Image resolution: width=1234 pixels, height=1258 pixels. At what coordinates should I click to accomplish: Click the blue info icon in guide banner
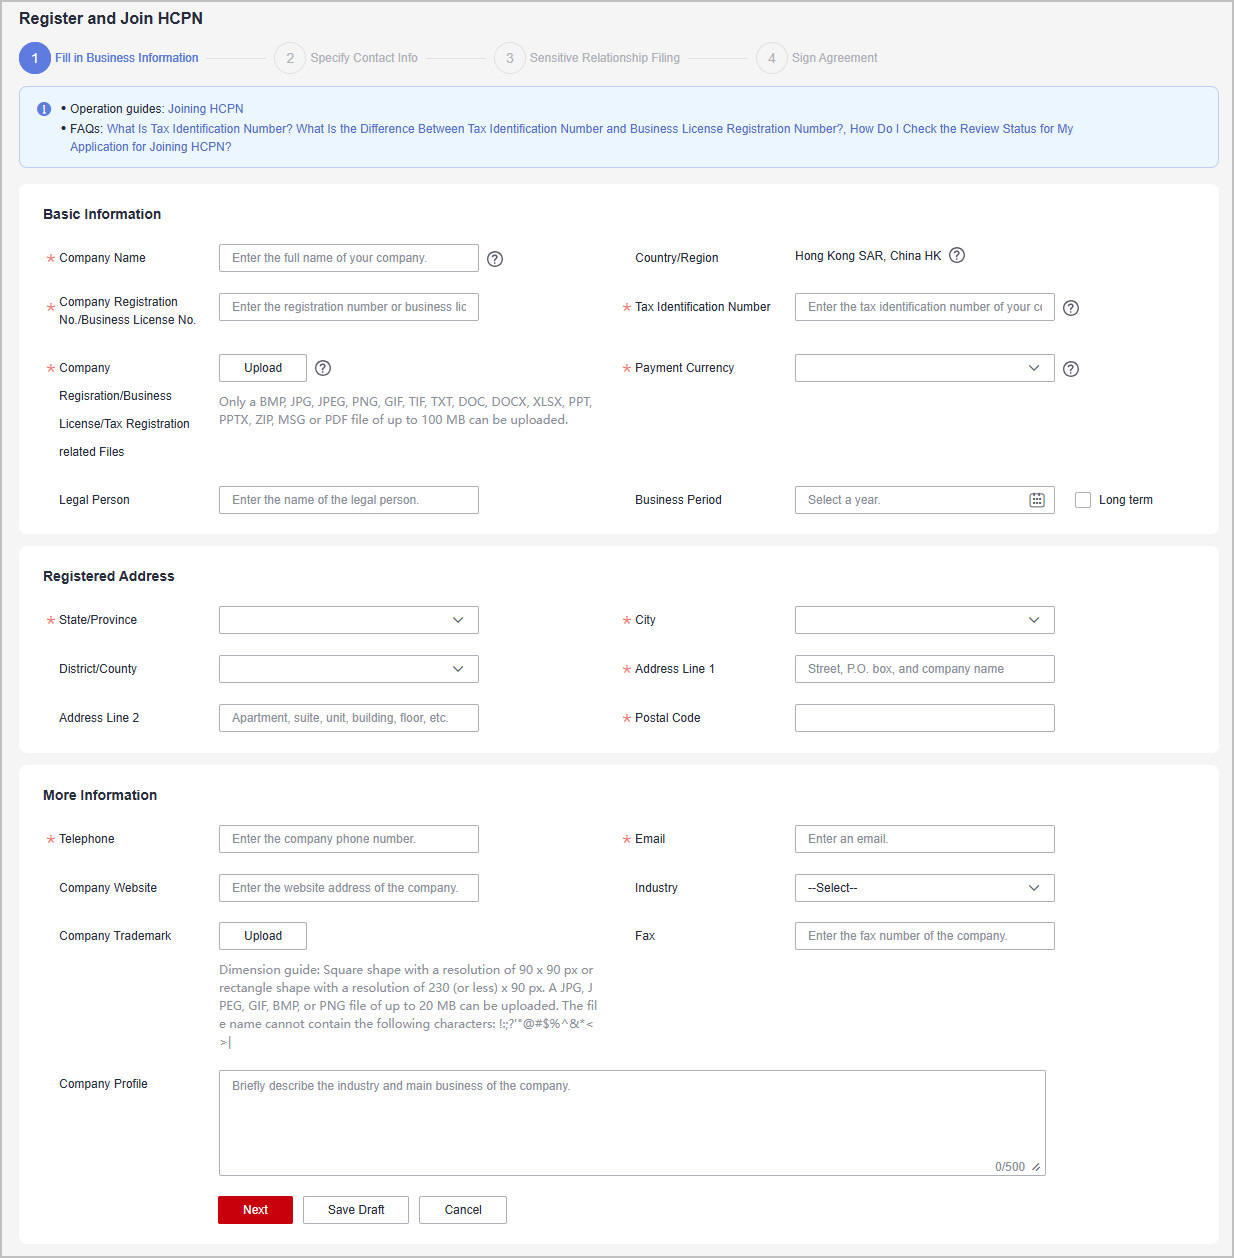point(44,109)
